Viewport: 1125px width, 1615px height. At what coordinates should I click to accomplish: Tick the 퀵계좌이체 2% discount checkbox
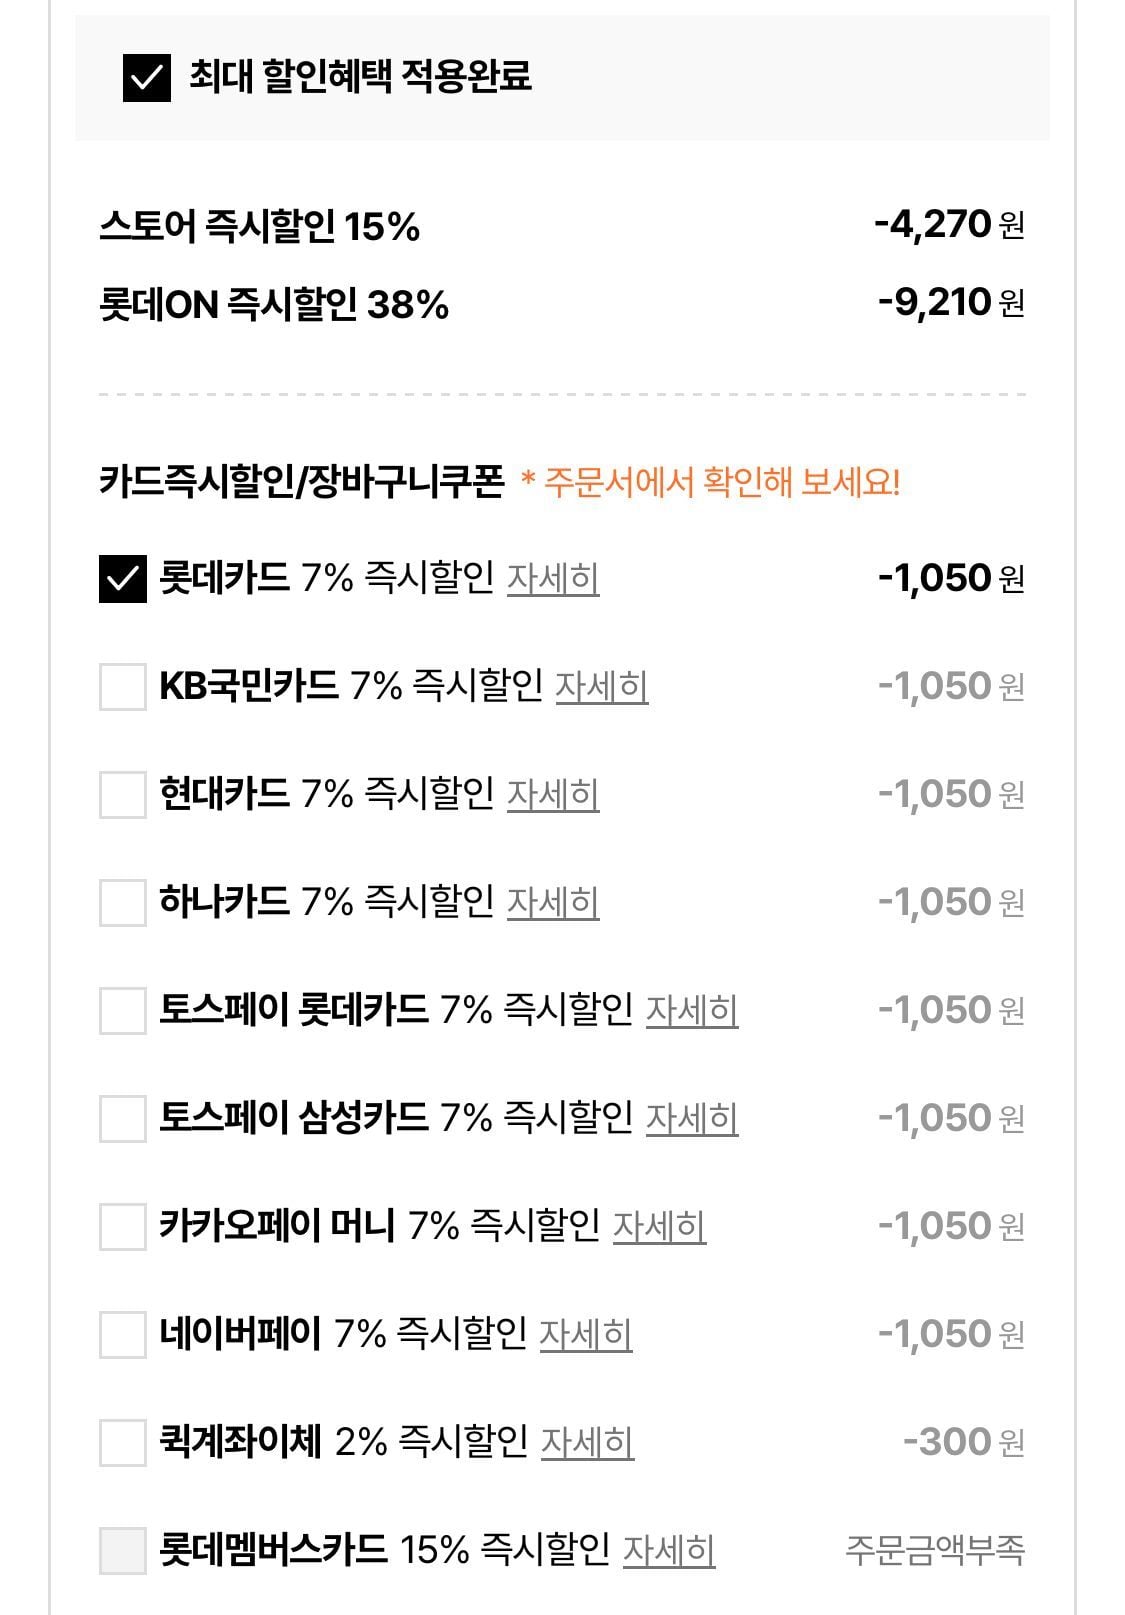click(x=123, y=1443)
